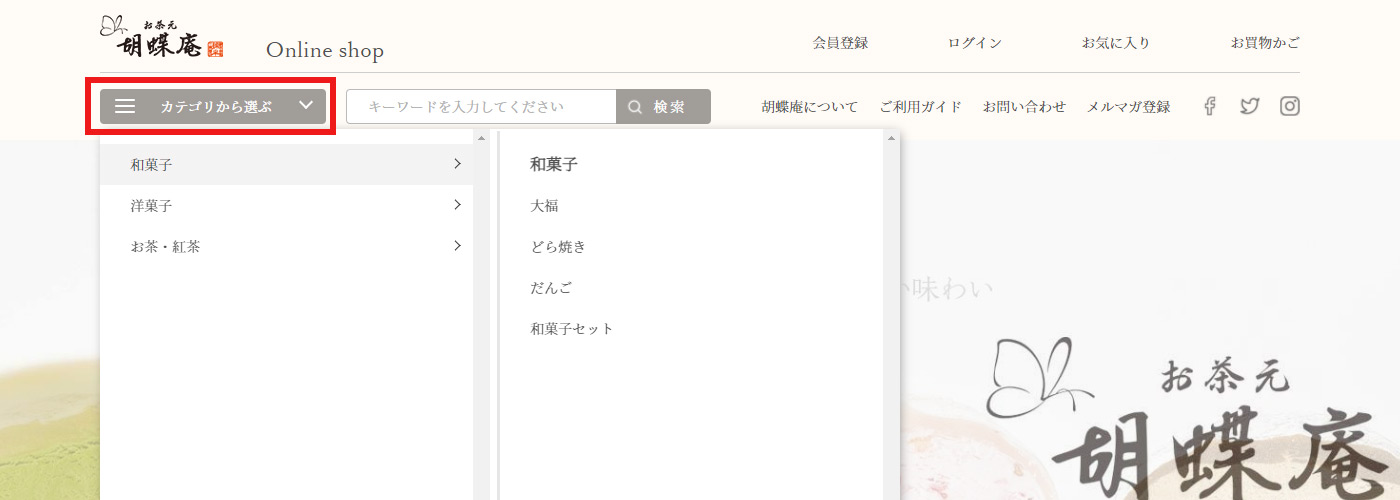
Task: Select お茶・紅茶 in the category list
Action: [x=286, y=246]
